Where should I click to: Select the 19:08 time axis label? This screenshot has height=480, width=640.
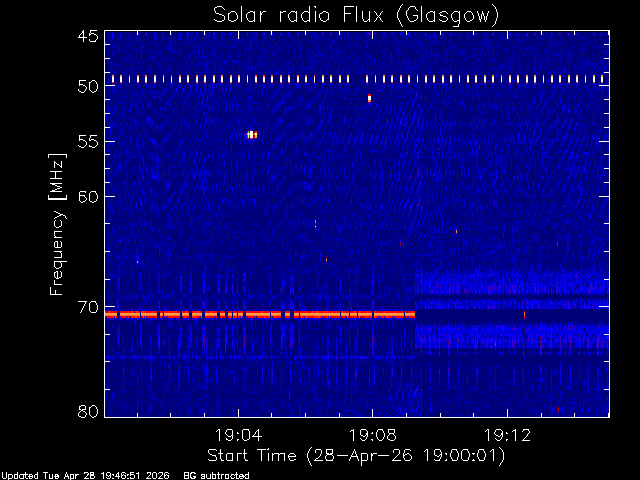point(373,435)
